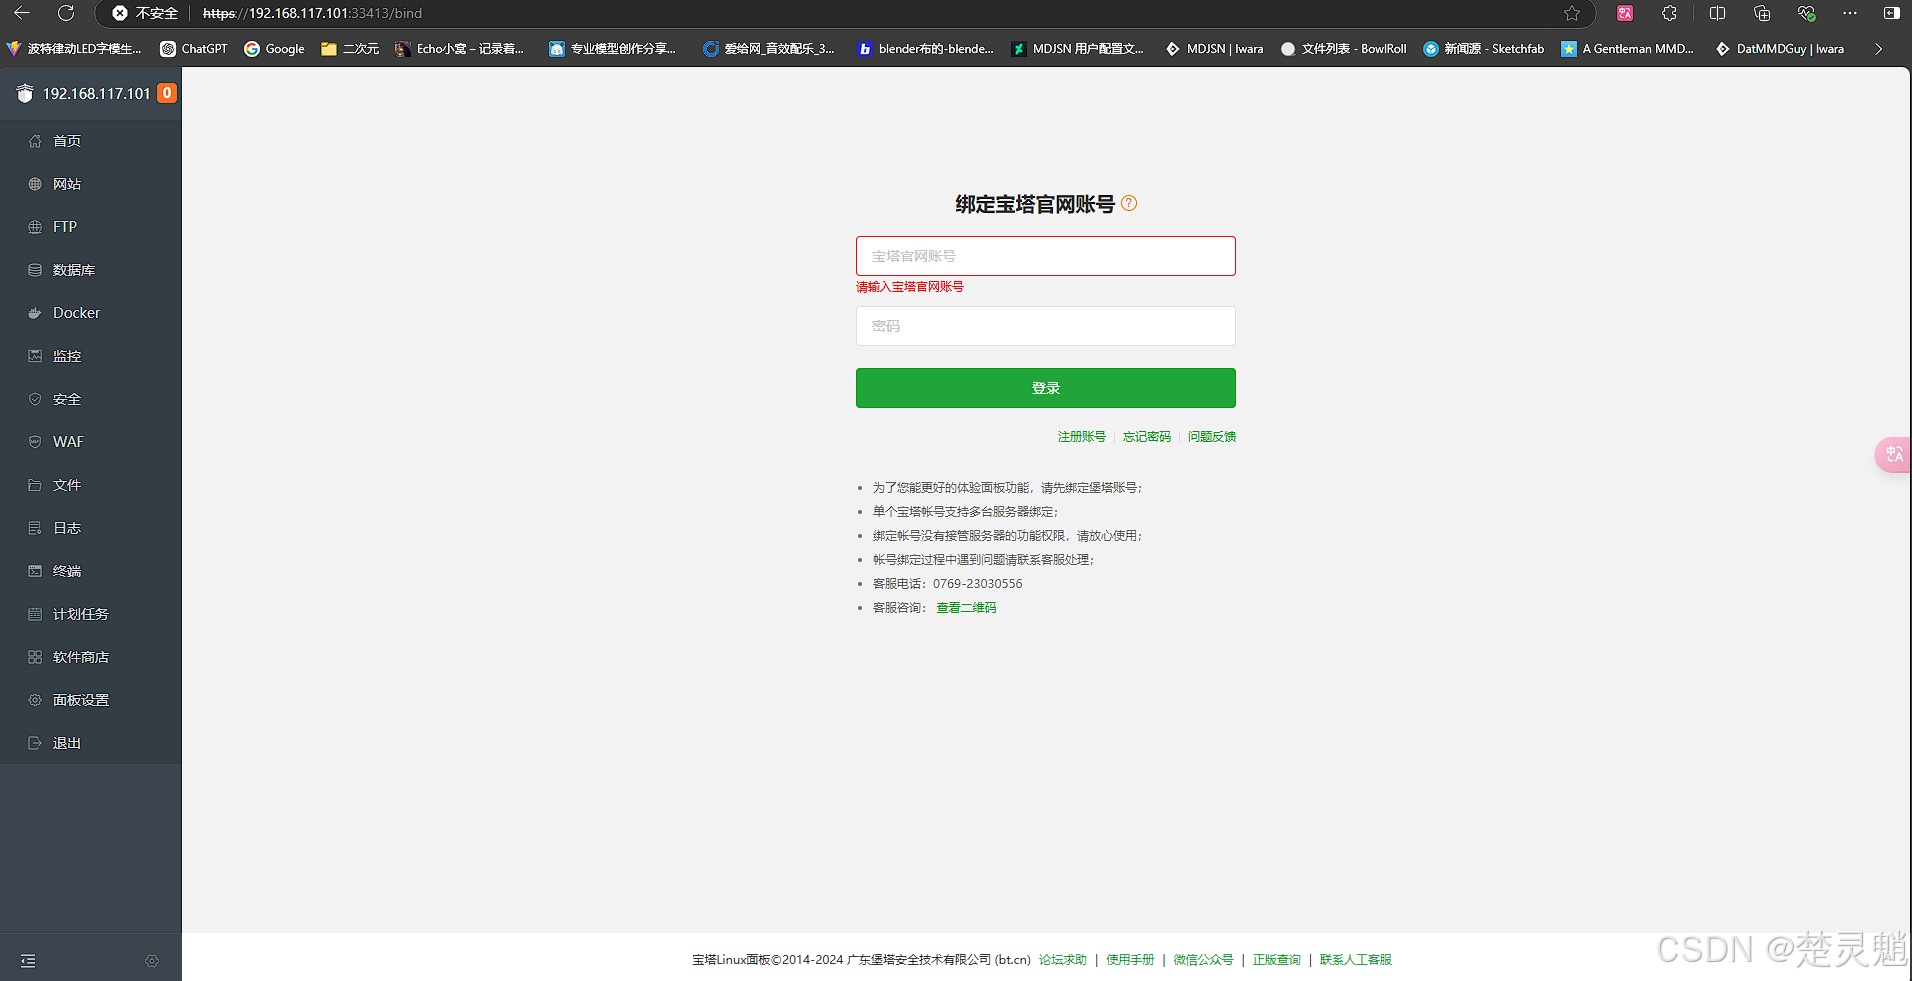Open the 二次元 bookmark folder
1912x981 pixels.
[350, 49]
